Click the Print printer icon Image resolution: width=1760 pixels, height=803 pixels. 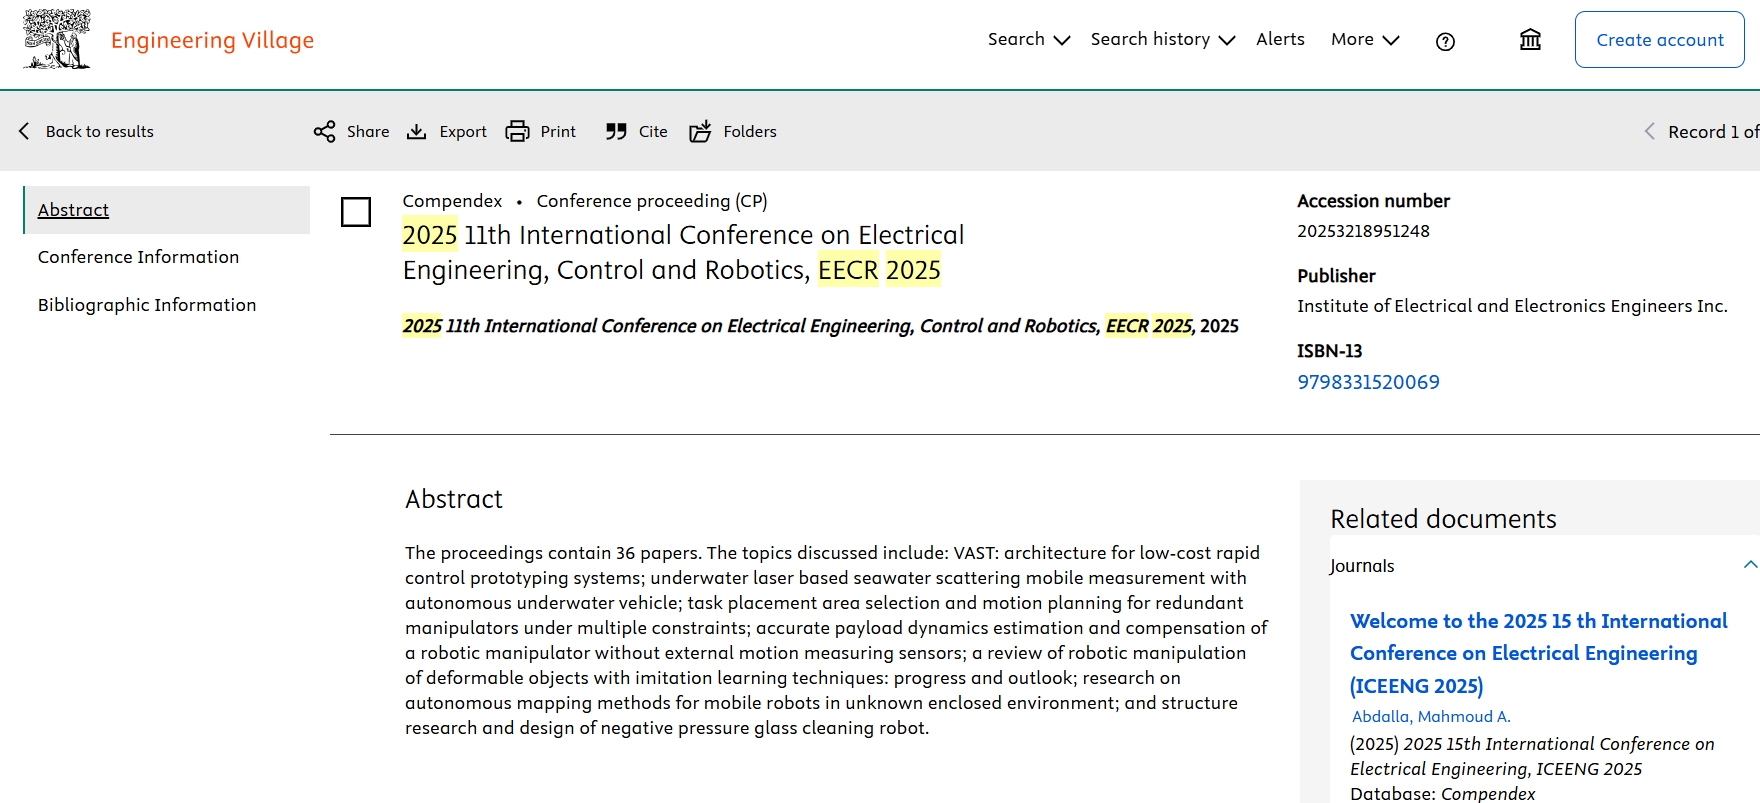point(517,131)
